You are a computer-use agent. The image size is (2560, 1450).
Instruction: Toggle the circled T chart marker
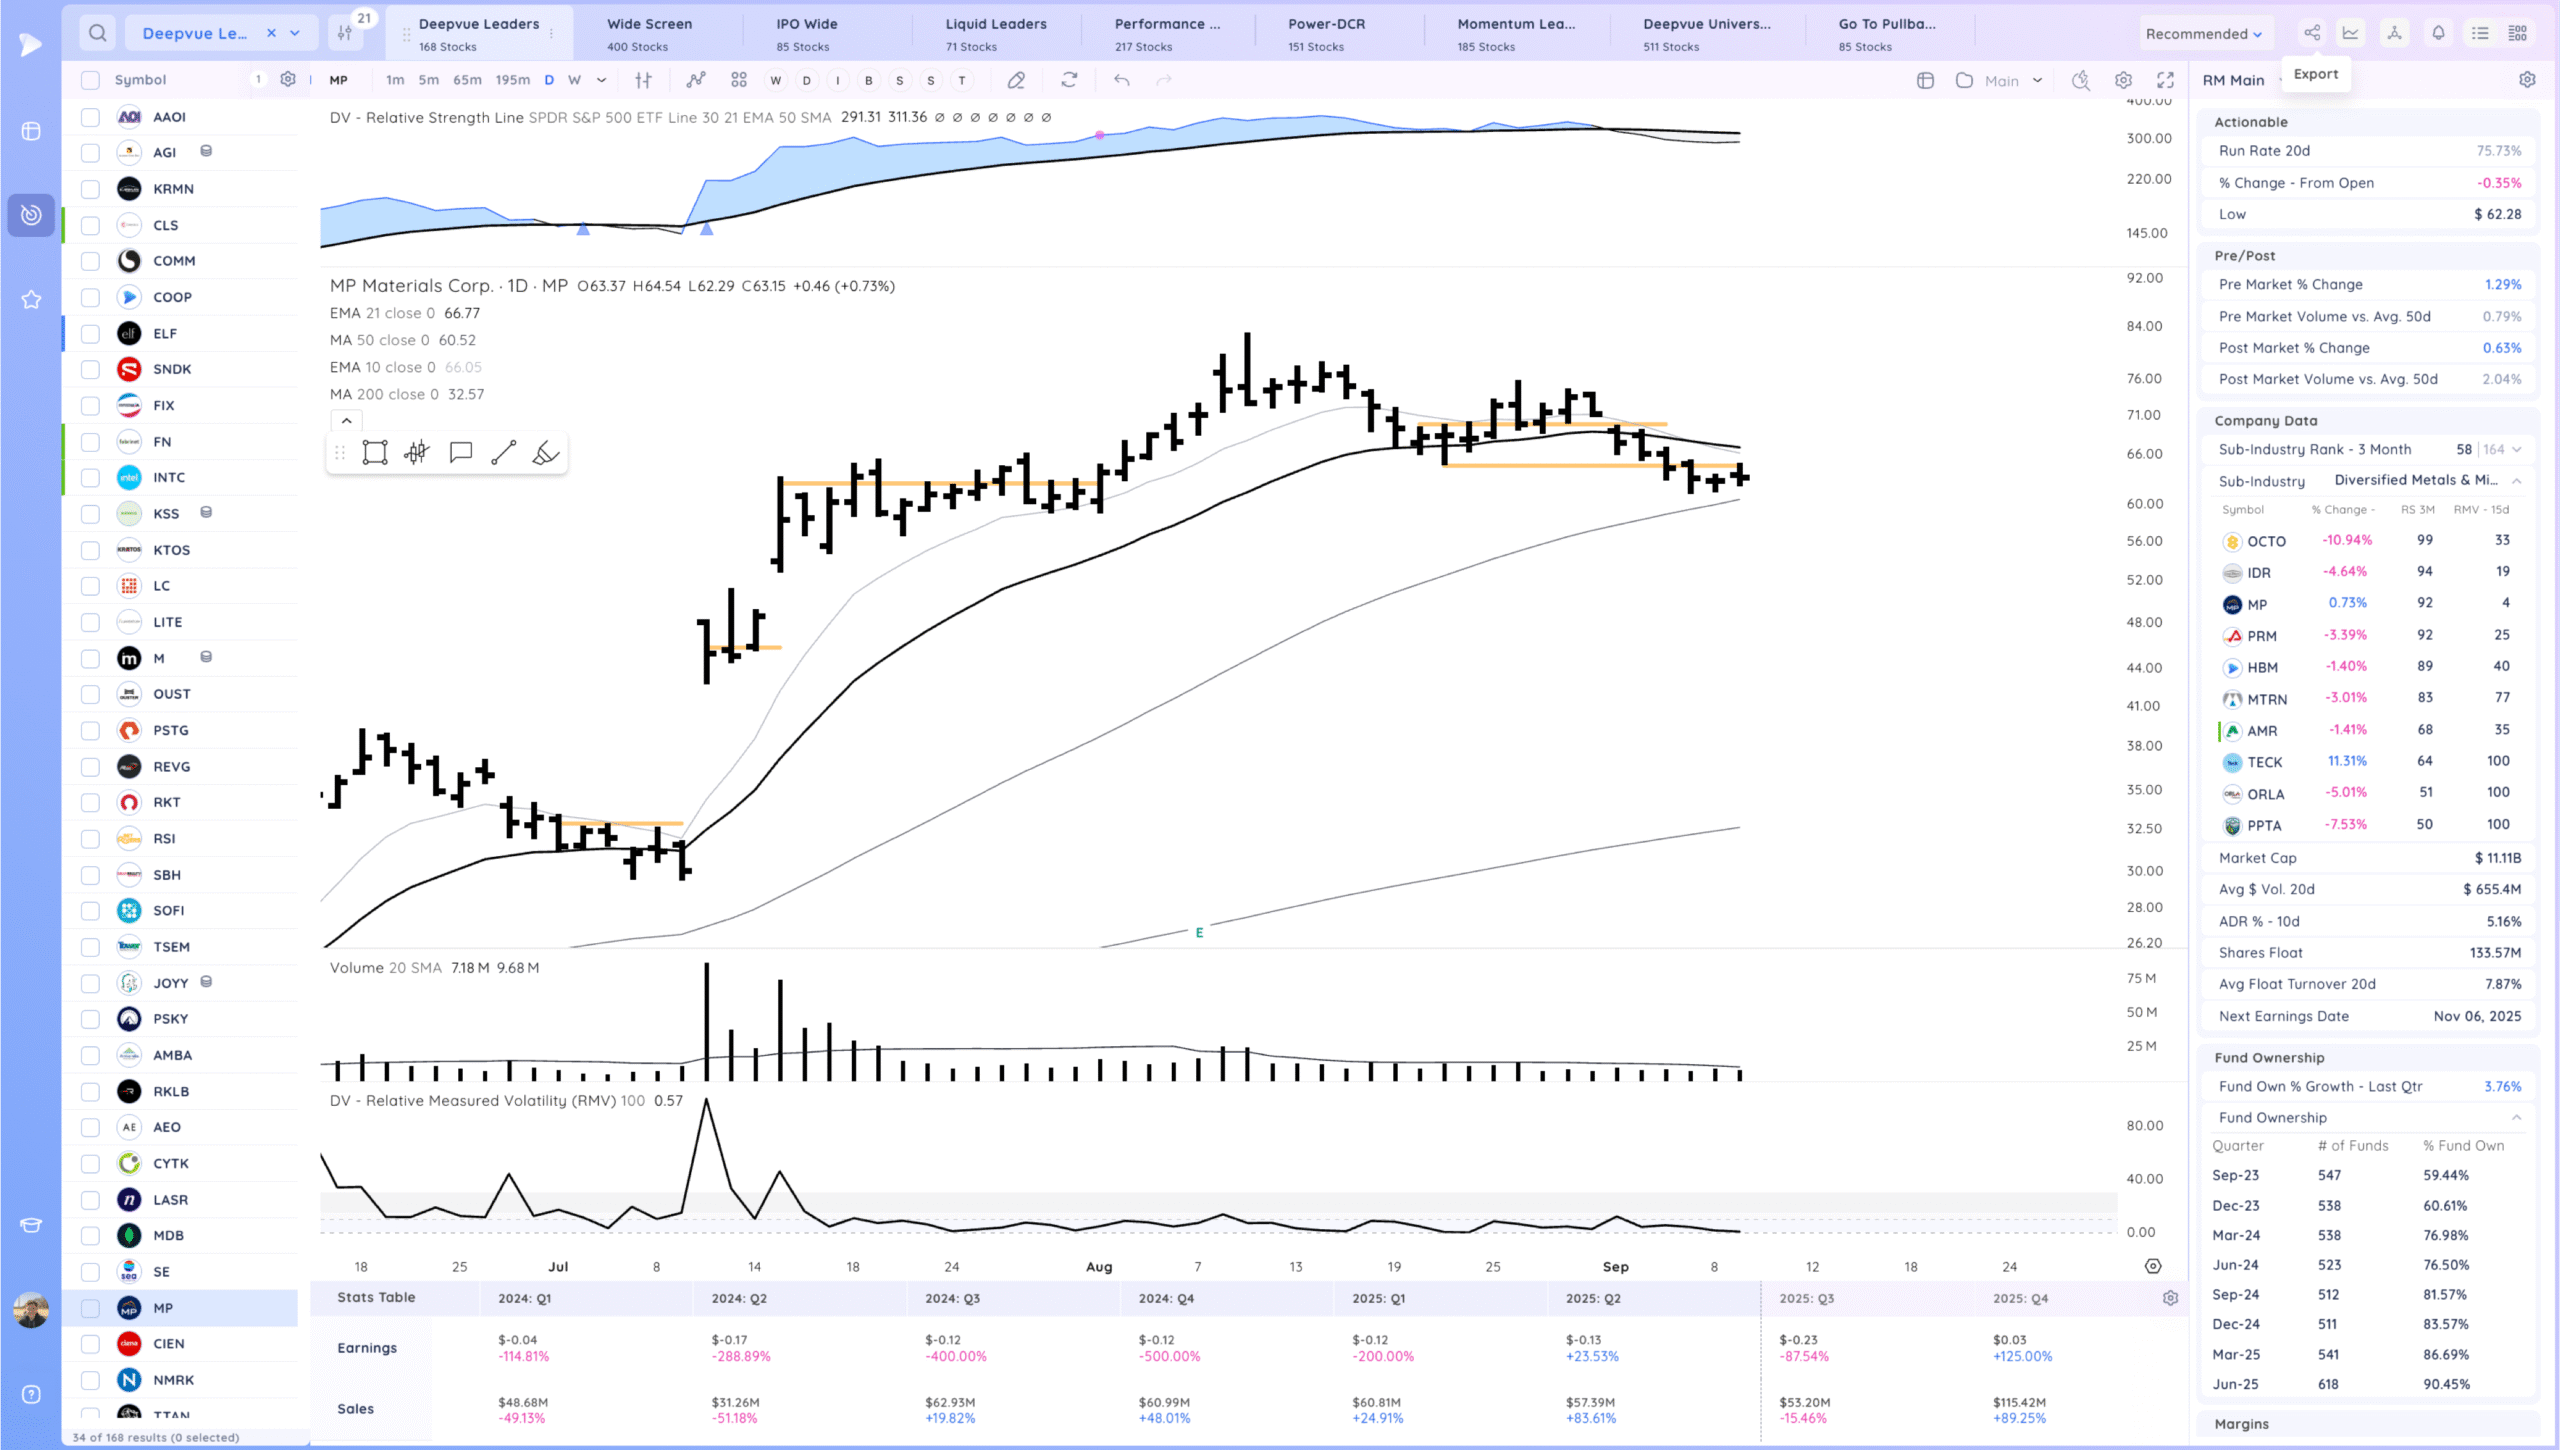[962, 80]
